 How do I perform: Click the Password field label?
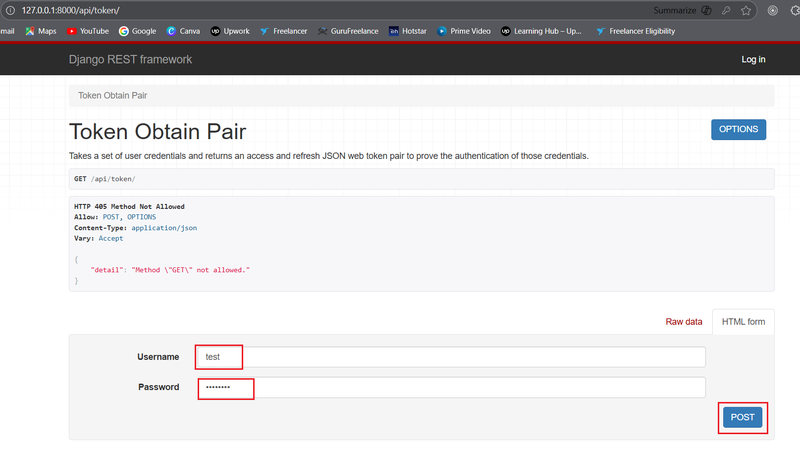159,387
